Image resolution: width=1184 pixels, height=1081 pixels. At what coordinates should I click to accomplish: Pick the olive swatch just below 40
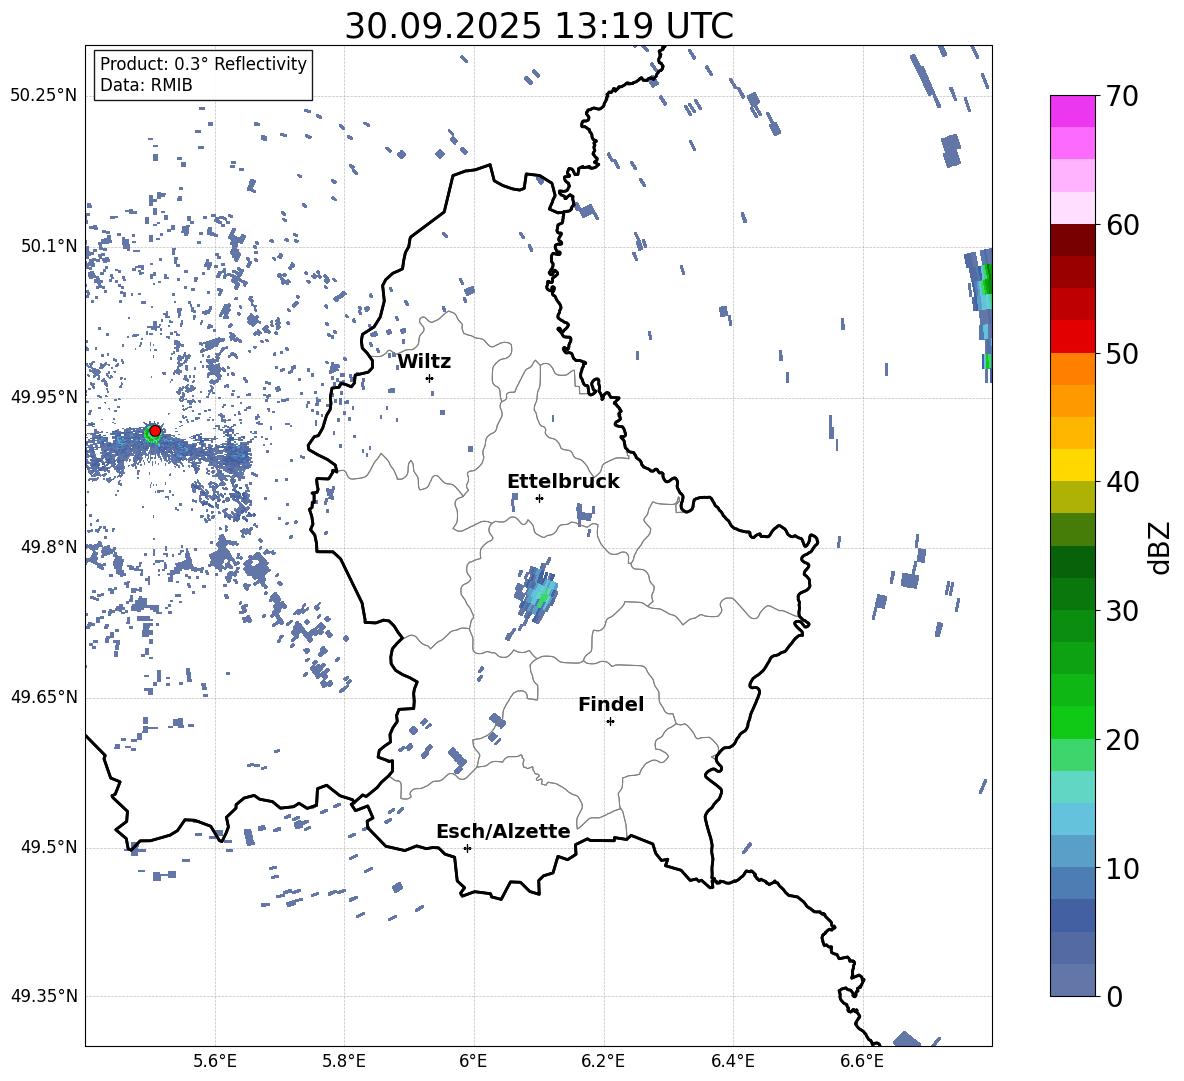coord(1072,497)
